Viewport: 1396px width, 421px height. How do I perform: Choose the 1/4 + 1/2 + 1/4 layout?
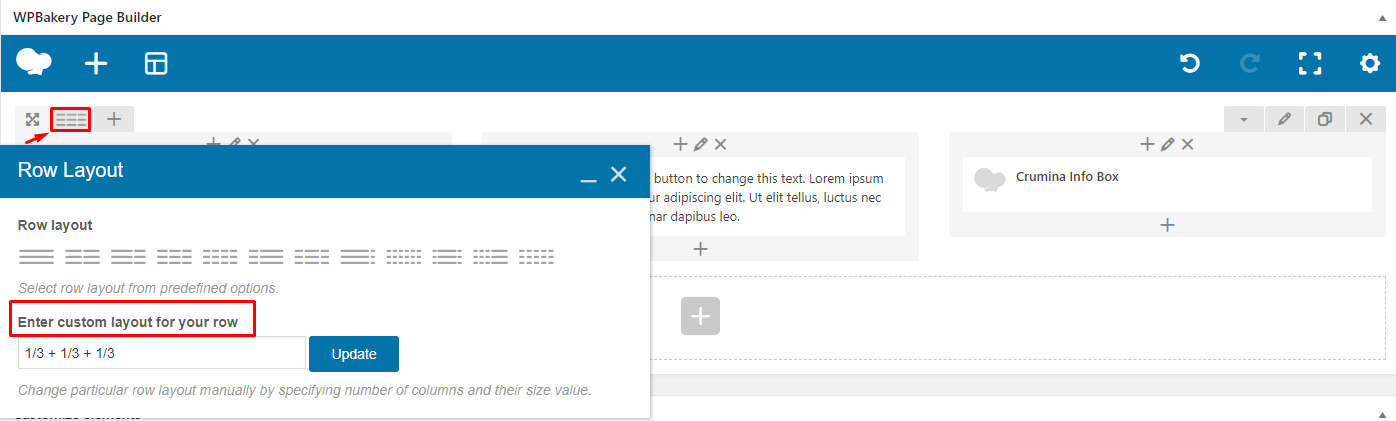coord(312,257)
